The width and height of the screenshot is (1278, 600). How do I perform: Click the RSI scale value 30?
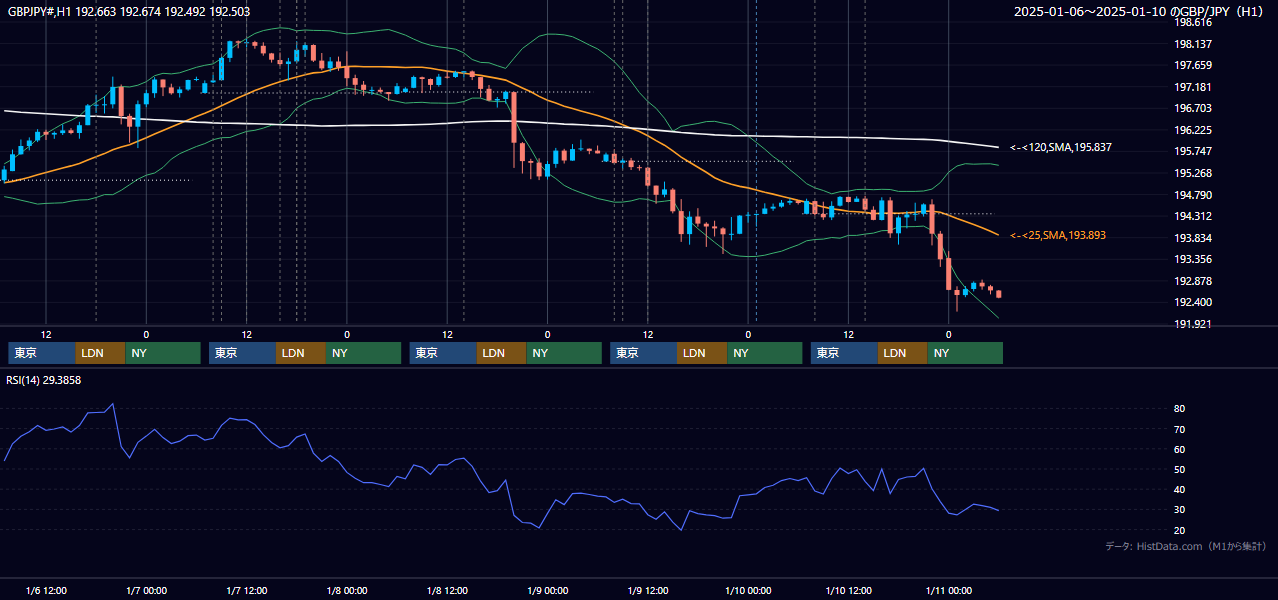1180,510
